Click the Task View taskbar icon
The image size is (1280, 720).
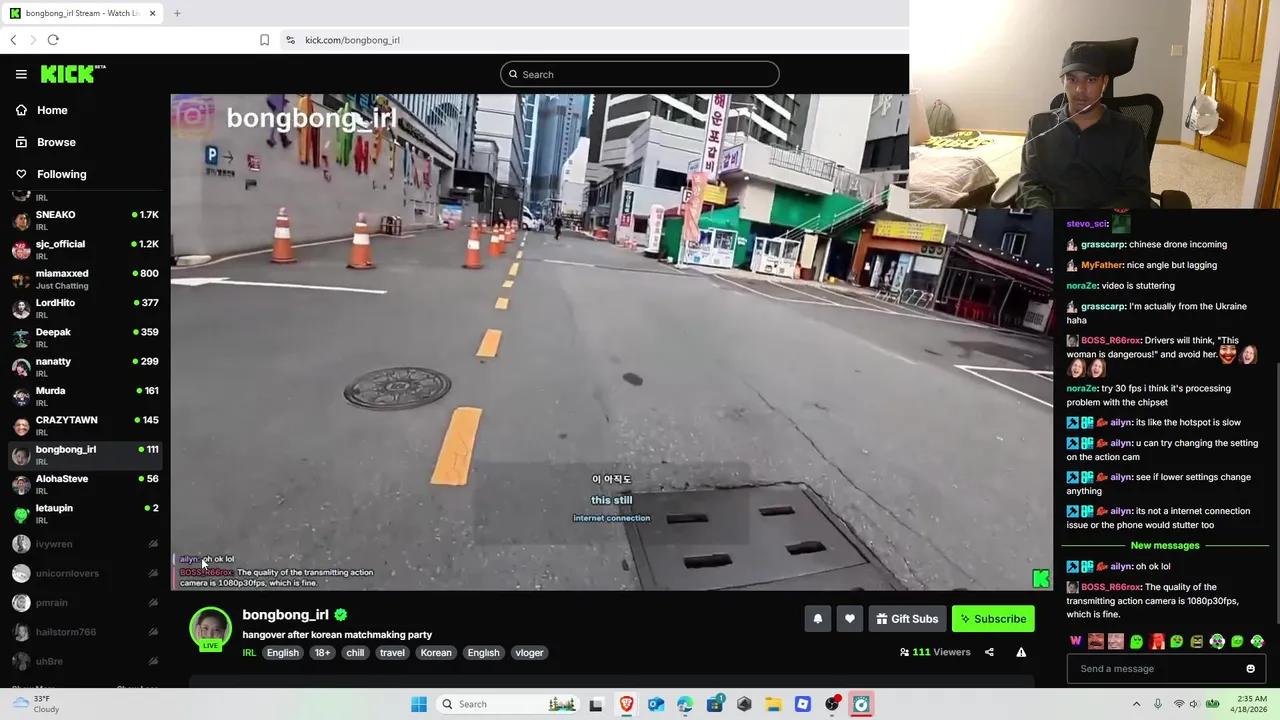coord(596,704)
